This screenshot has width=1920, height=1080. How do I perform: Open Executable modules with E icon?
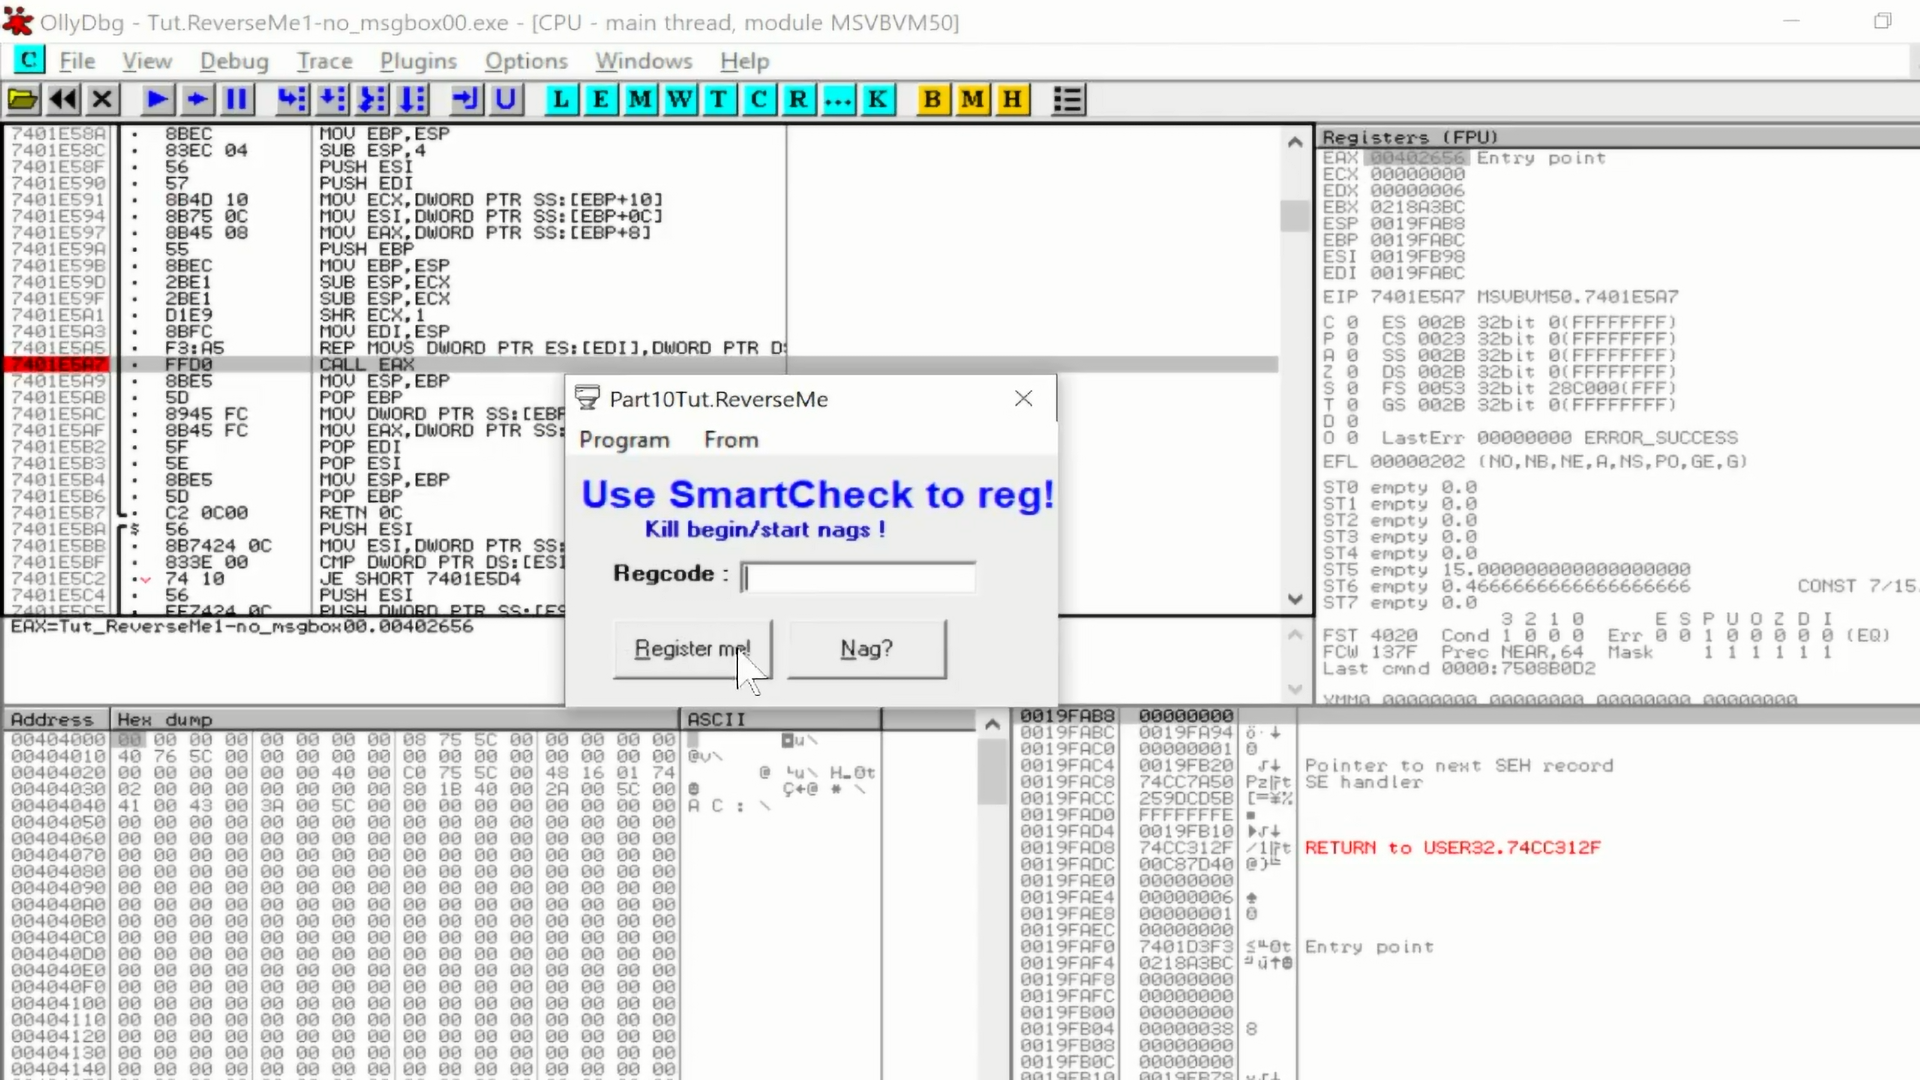click(600, 99)
